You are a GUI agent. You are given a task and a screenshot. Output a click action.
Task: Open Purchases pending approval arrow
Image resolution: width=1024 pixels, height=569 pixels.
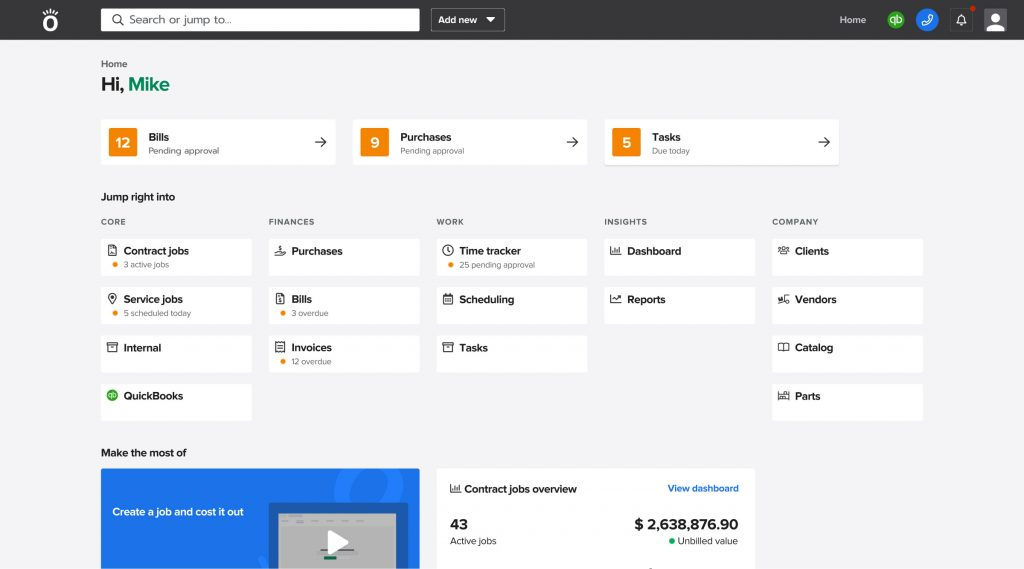coord(572,142)
